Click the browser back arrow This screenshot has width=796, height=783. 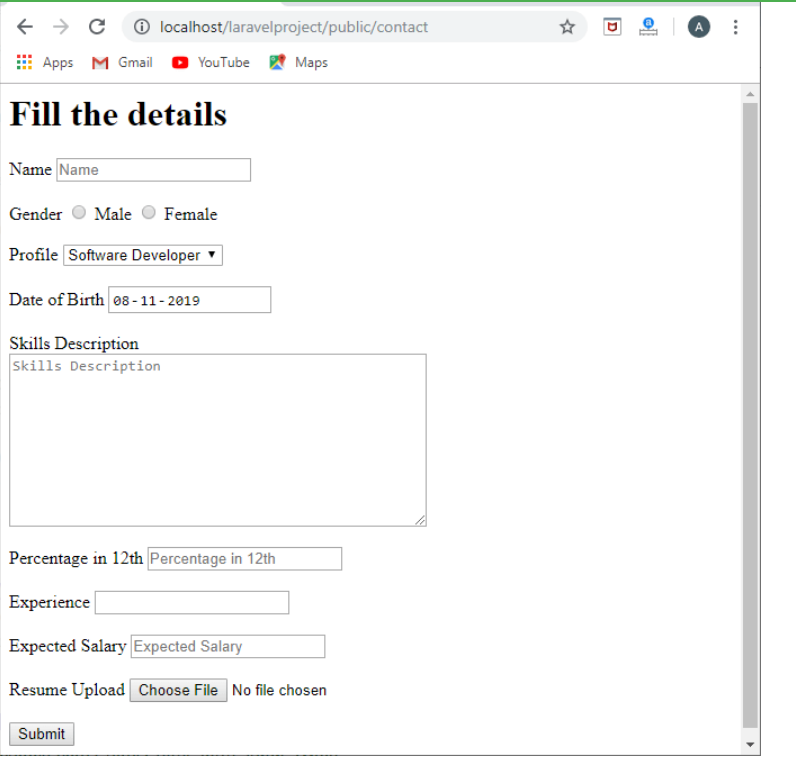pyautogui.click(x=25, y=27)
